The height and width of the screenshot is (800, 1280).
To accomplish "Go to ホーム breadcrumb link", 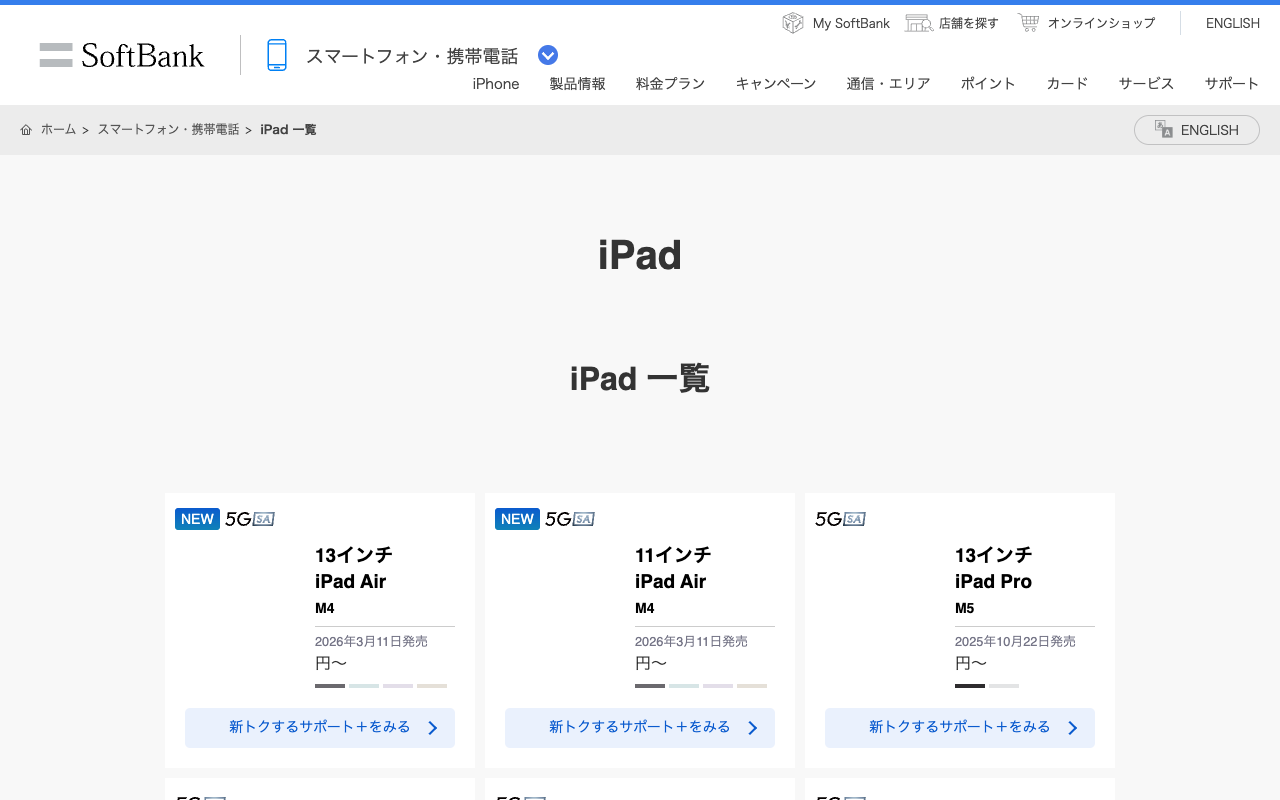I will [x=58, y=130].
